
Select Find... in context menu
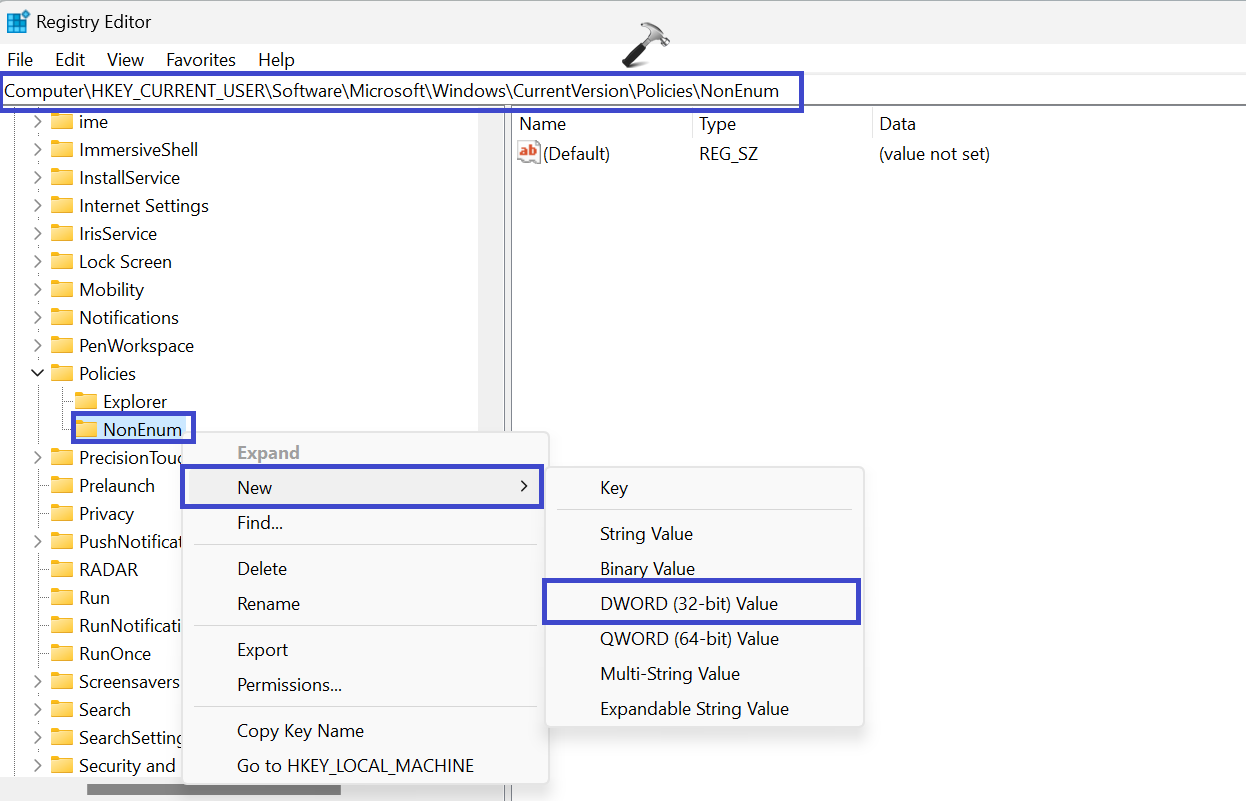(365, 523)
